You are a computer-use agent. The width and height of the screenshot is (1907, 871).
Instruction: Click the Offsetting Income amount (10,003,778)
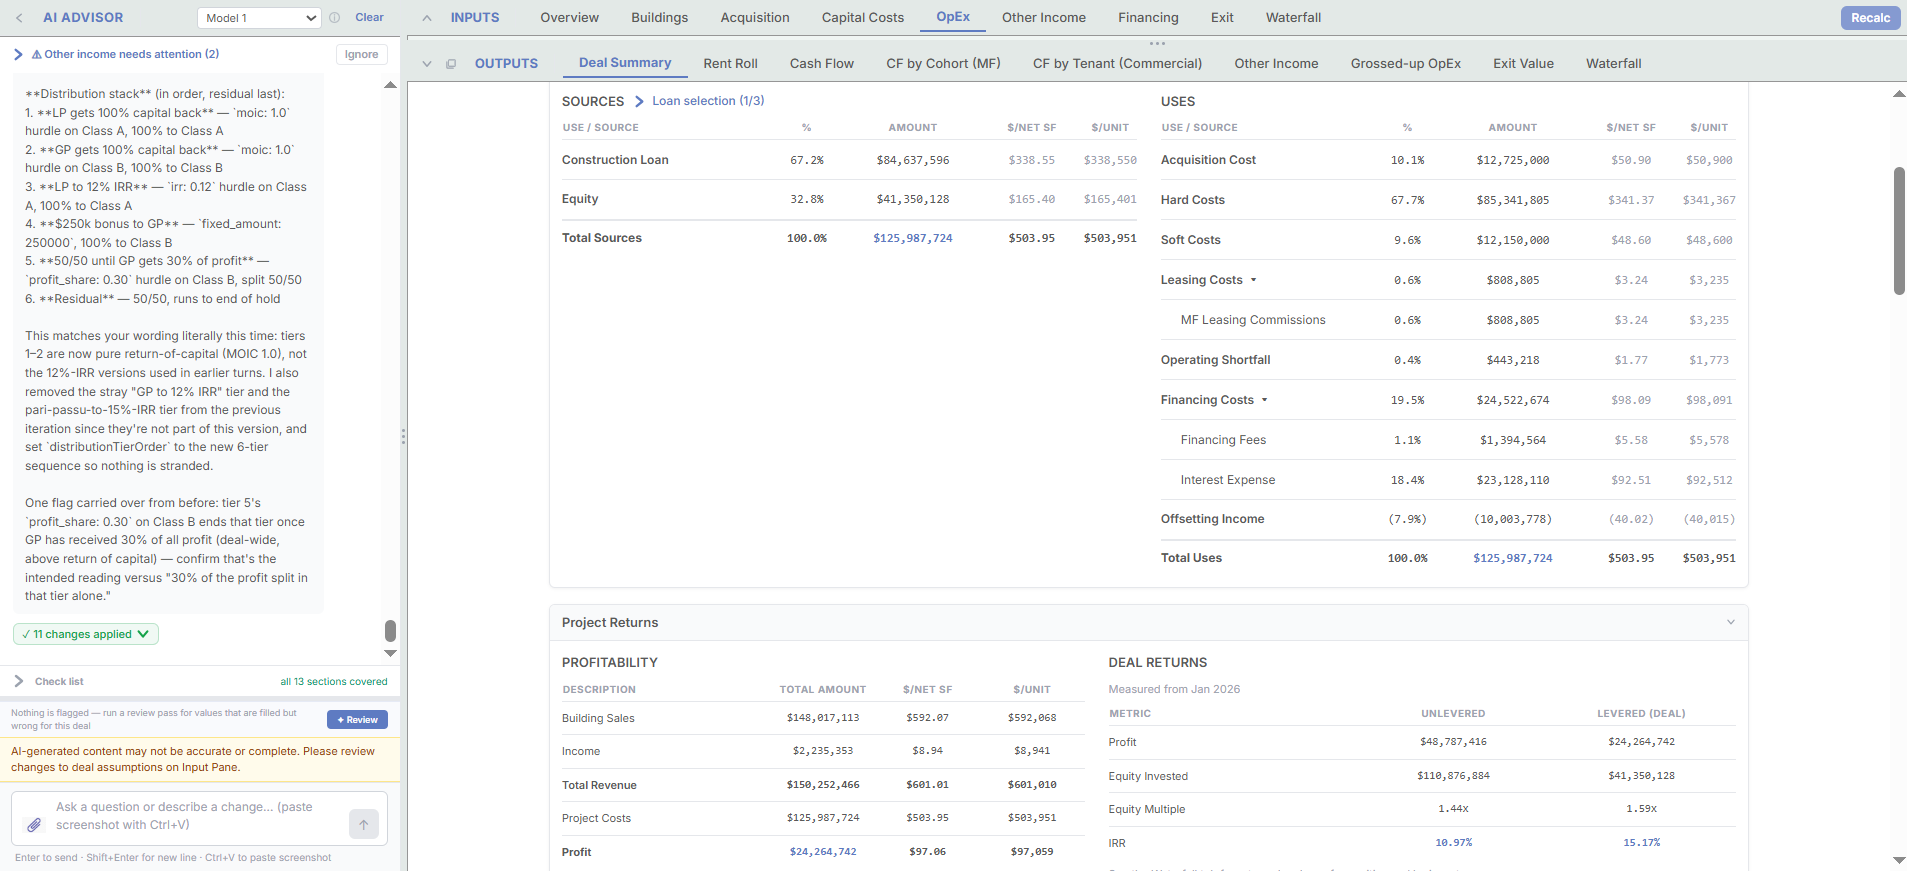tap(1512, 519)
